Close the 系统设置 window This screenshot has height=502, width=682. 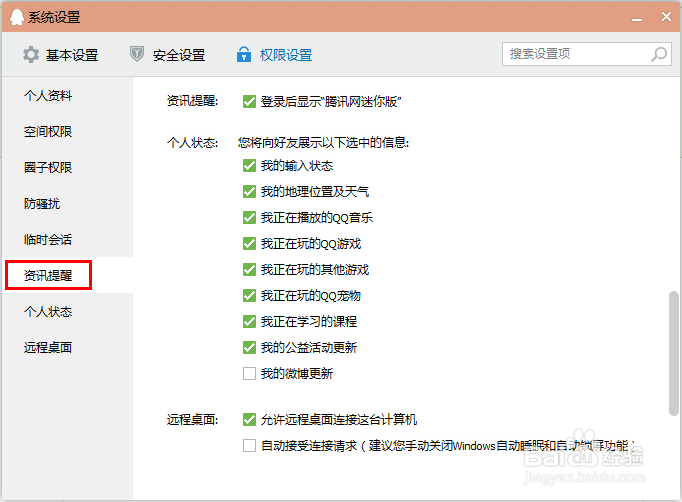point(666,17)
